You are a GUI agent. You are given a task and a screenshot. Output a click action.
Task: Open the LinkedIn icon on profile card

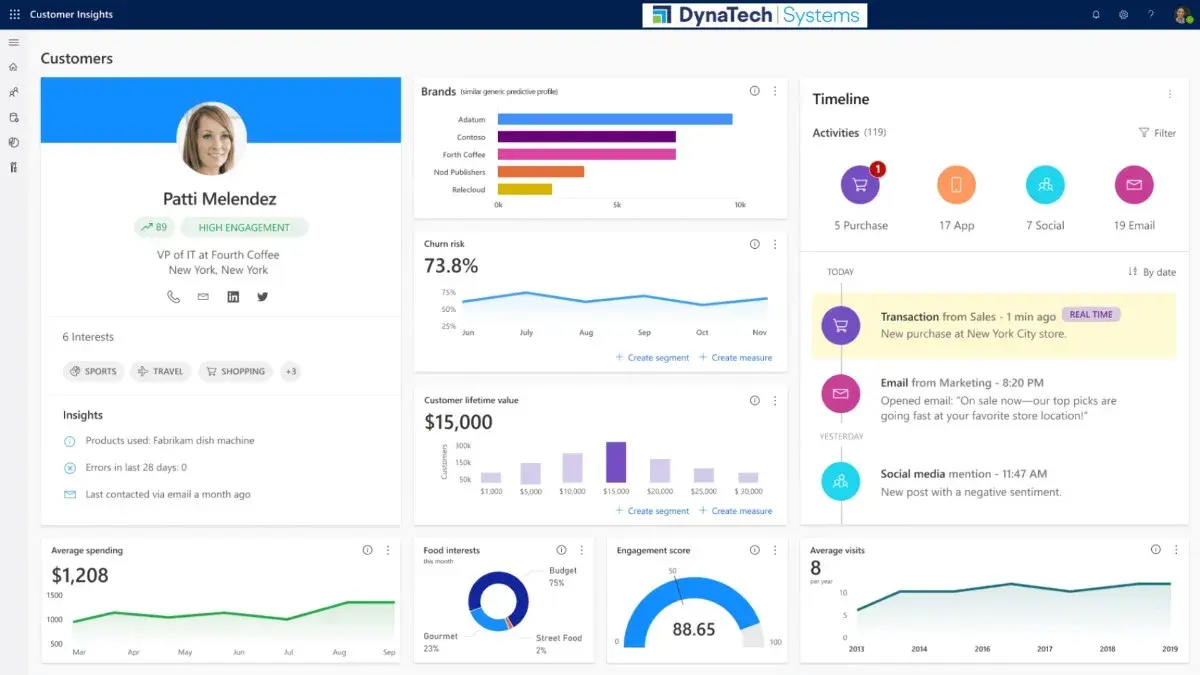coord(233,297)
